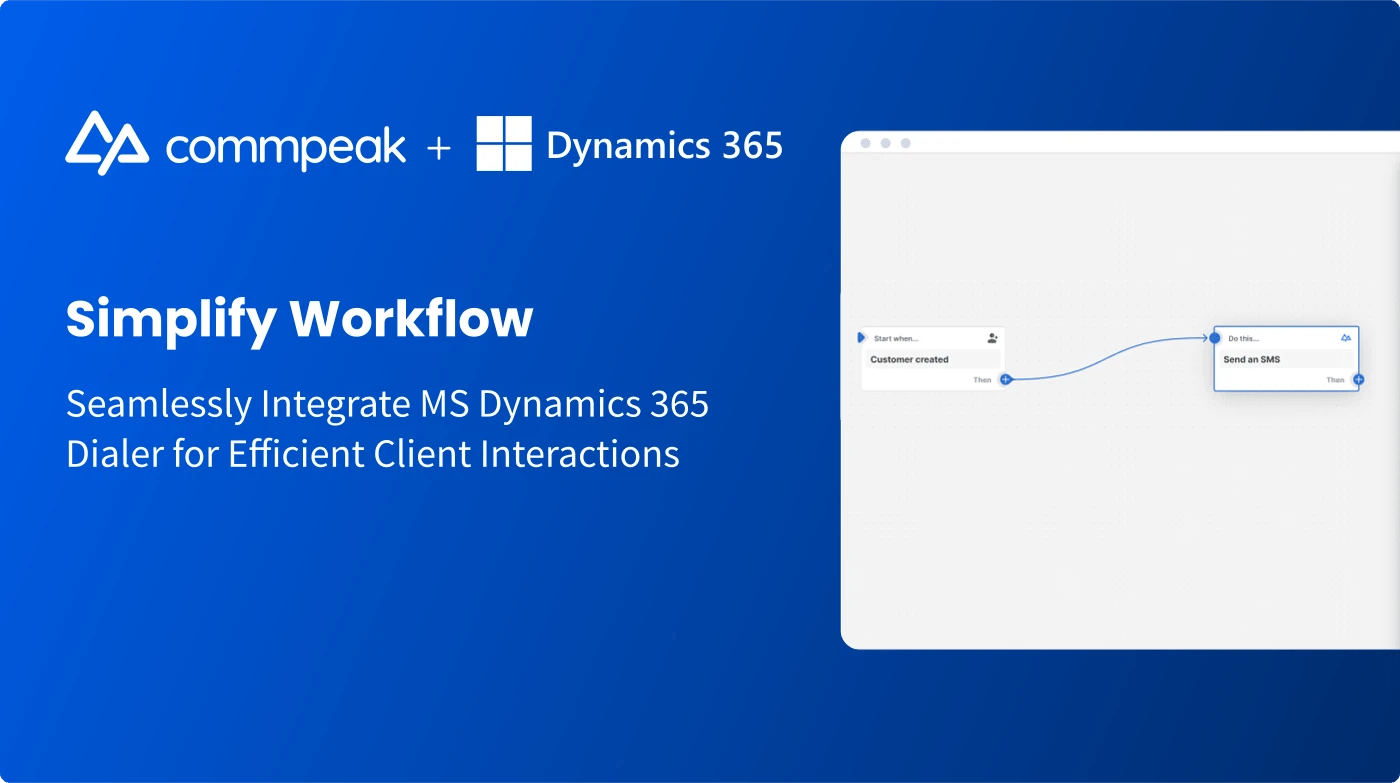Click the "commpeak" wordmark text
This screenshot has width=1400, height=783.
click(x=286, y=148)
